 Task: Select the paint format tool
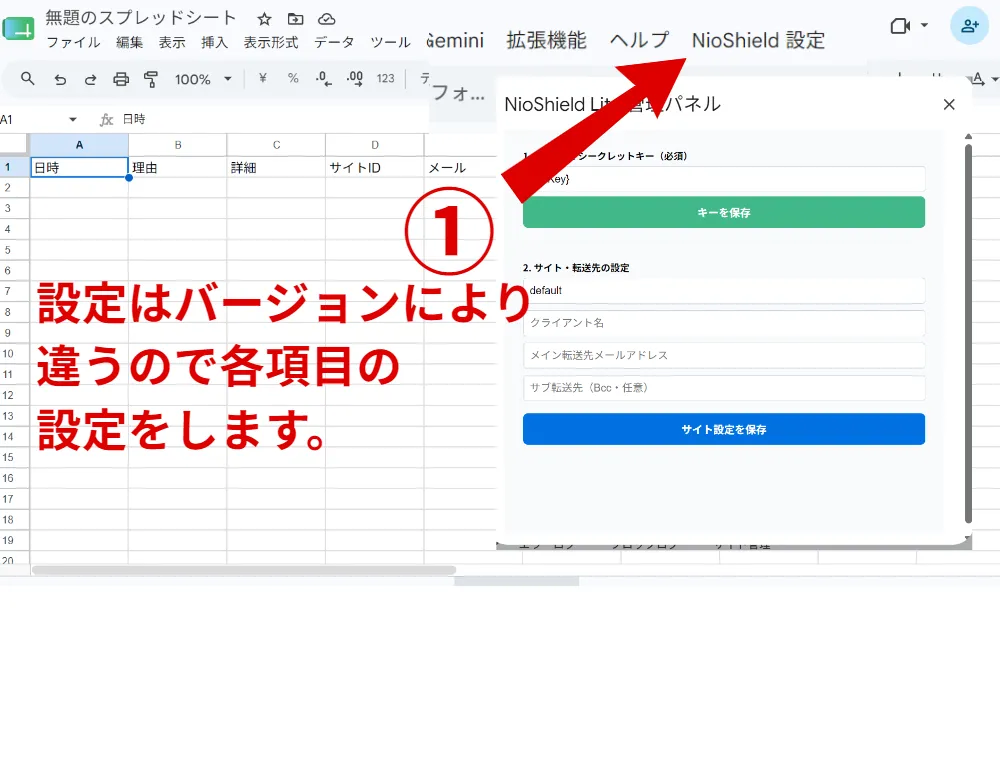(x=151, y=79)
